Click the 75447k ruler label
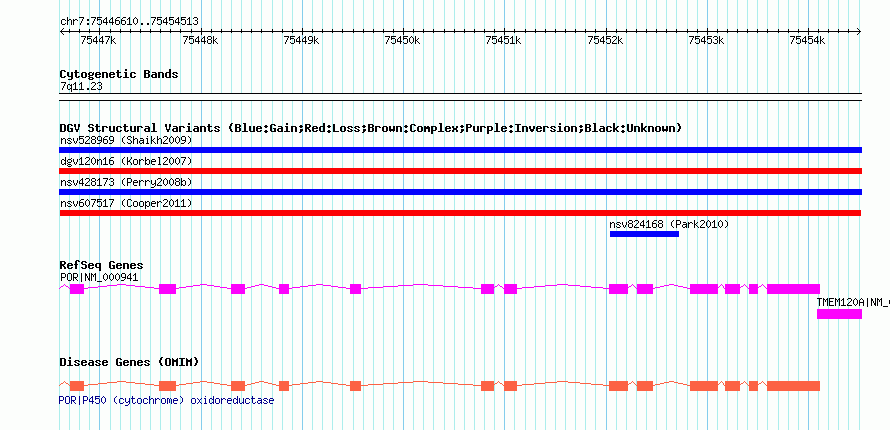 point(99,40)
